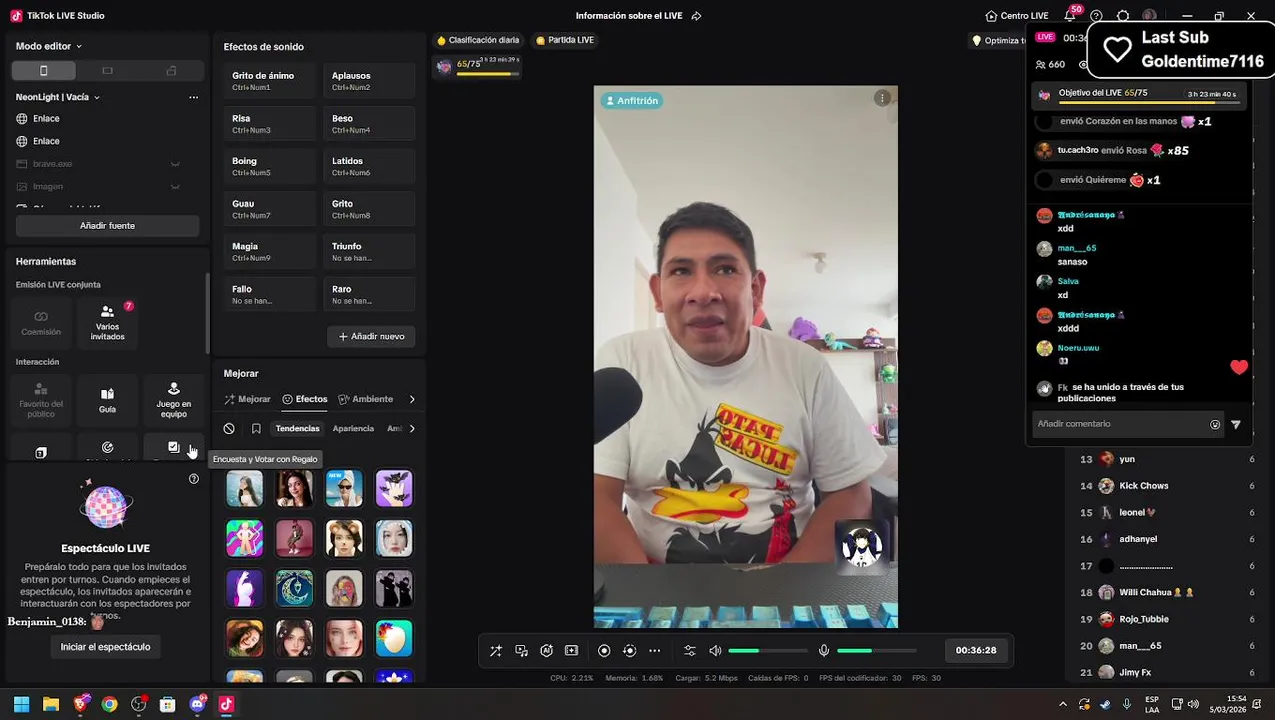Click the Añadir fuente button
This screenshot has height=720, width=1275.
click(107, 226)
